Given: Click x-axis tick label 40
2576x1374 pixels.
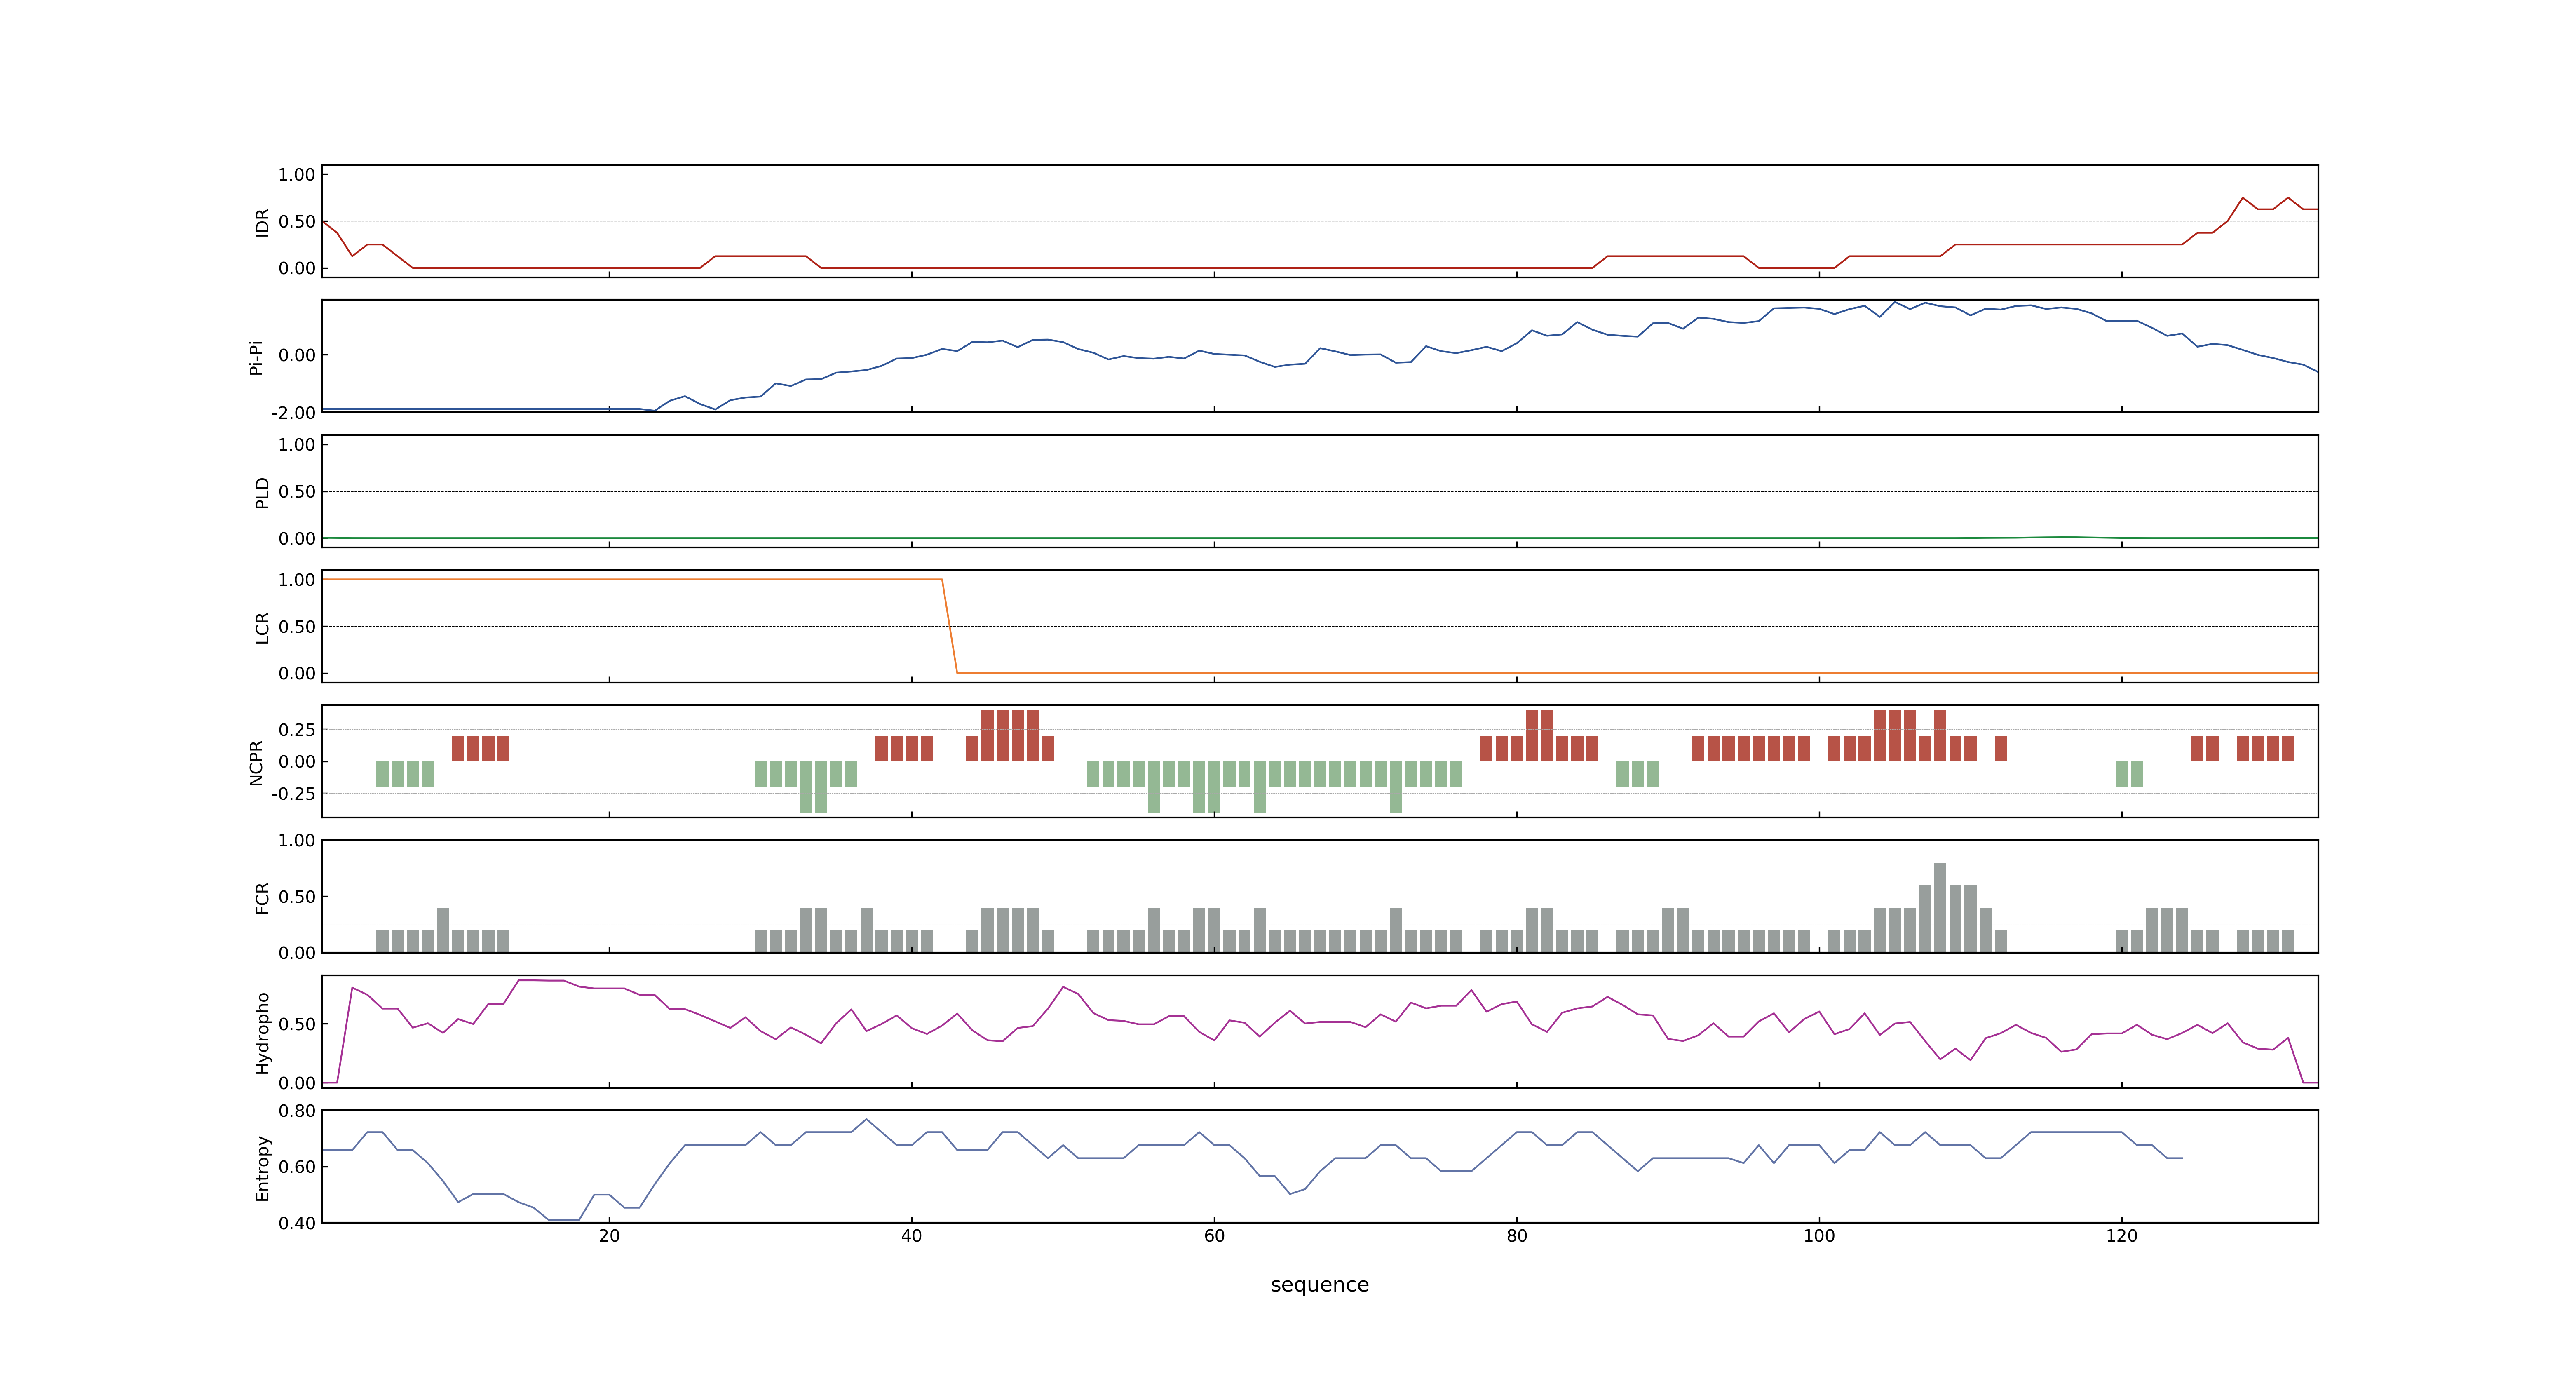Looking at the screenshot, I should click(911, 1236).
